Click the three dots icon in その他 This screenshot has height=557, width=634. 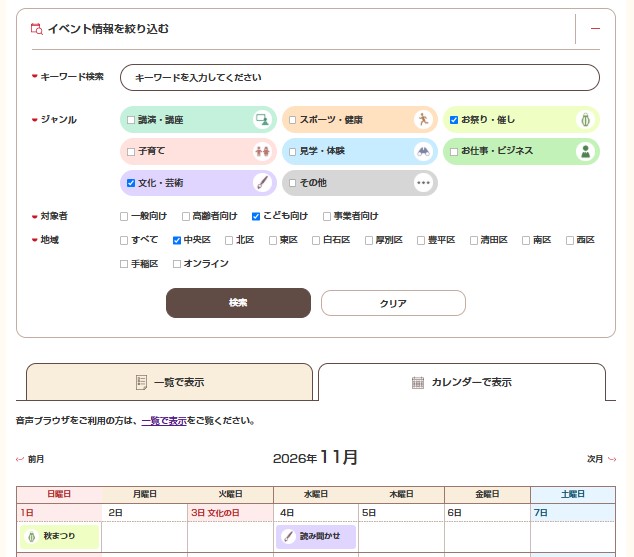[x=423, y=183]
